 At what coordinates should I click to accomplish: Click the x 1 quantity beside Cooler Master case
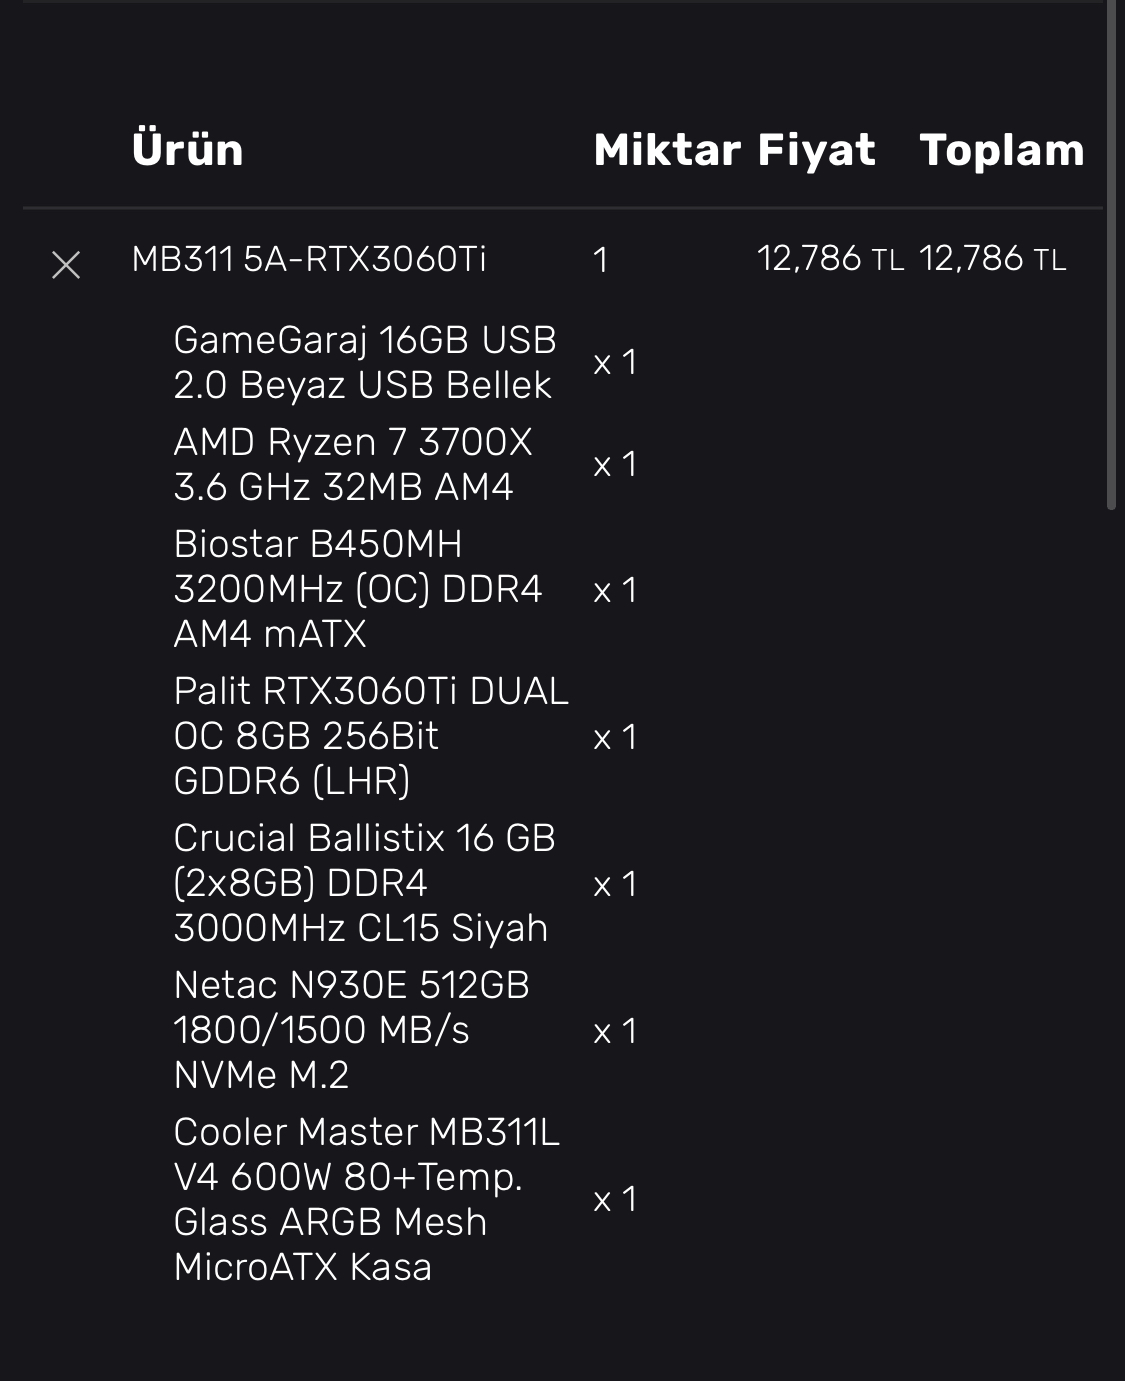(x=615, y=1200)
